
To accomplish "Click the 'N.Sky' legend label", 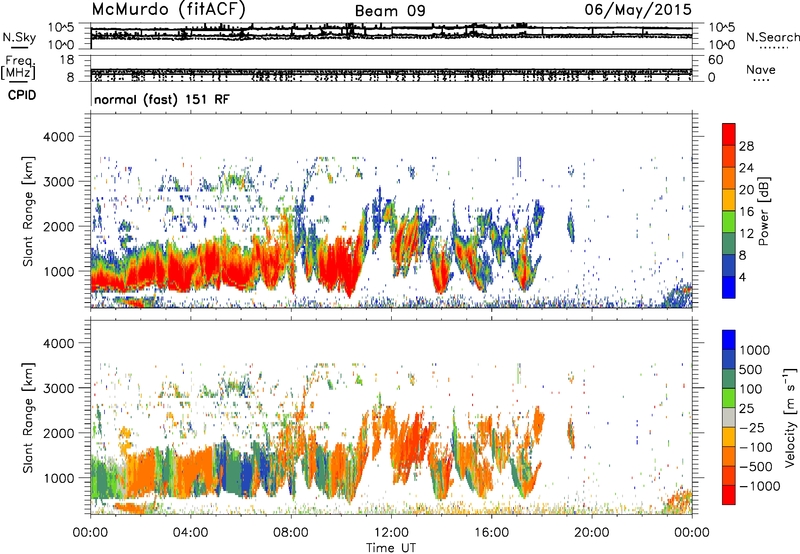I will point(19,37).
